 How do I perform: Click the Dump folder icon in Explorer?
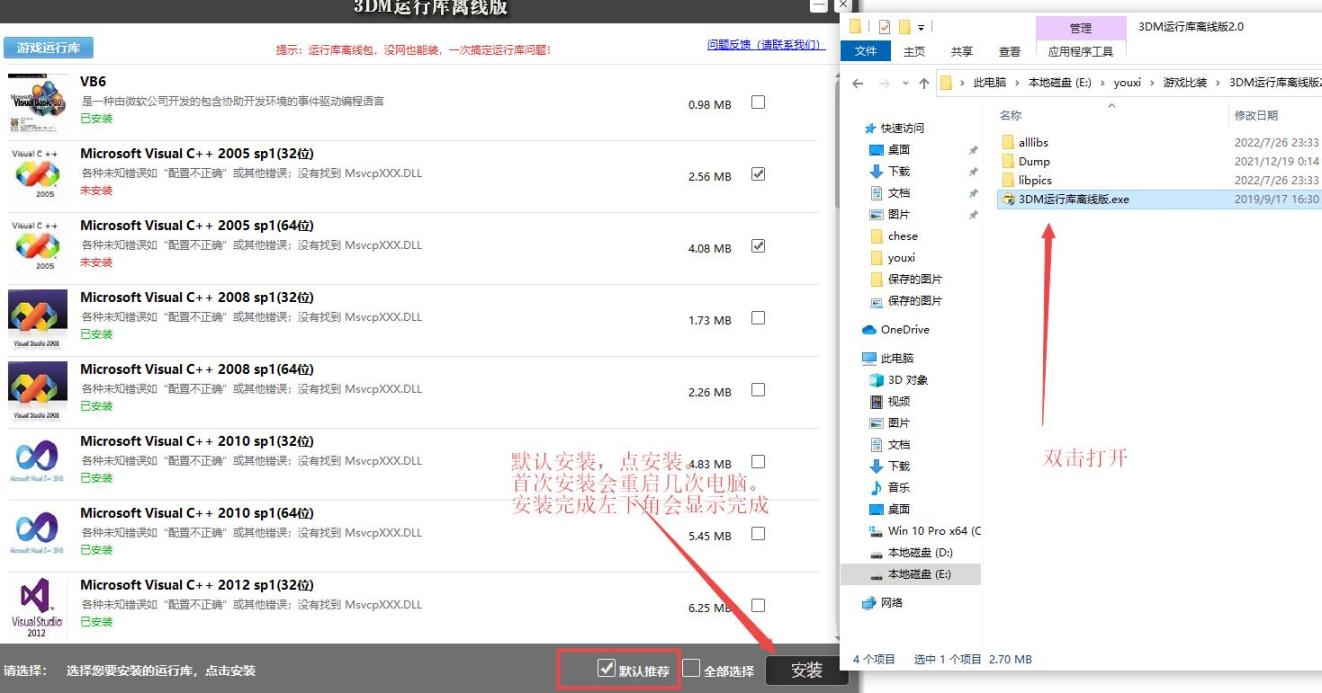click(1008, 161)
